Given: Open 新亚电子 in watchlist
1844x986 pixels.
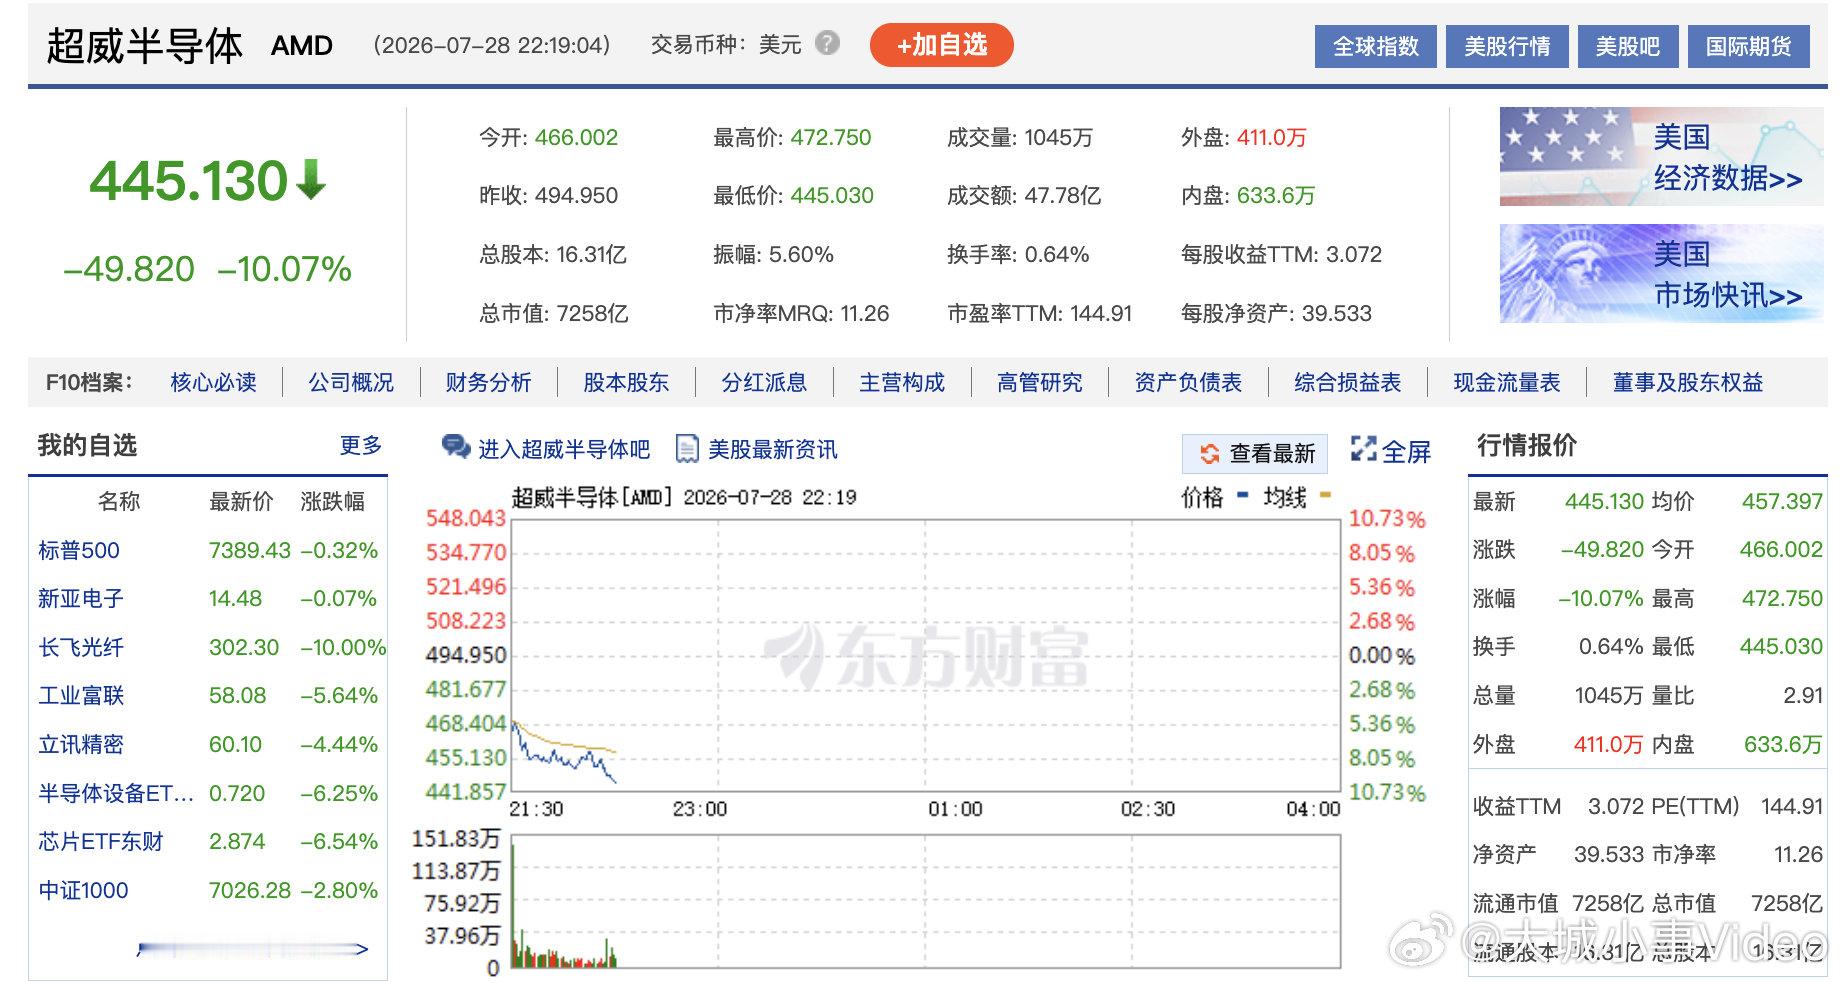Looking at the screenshot, I should click(81, 598).
